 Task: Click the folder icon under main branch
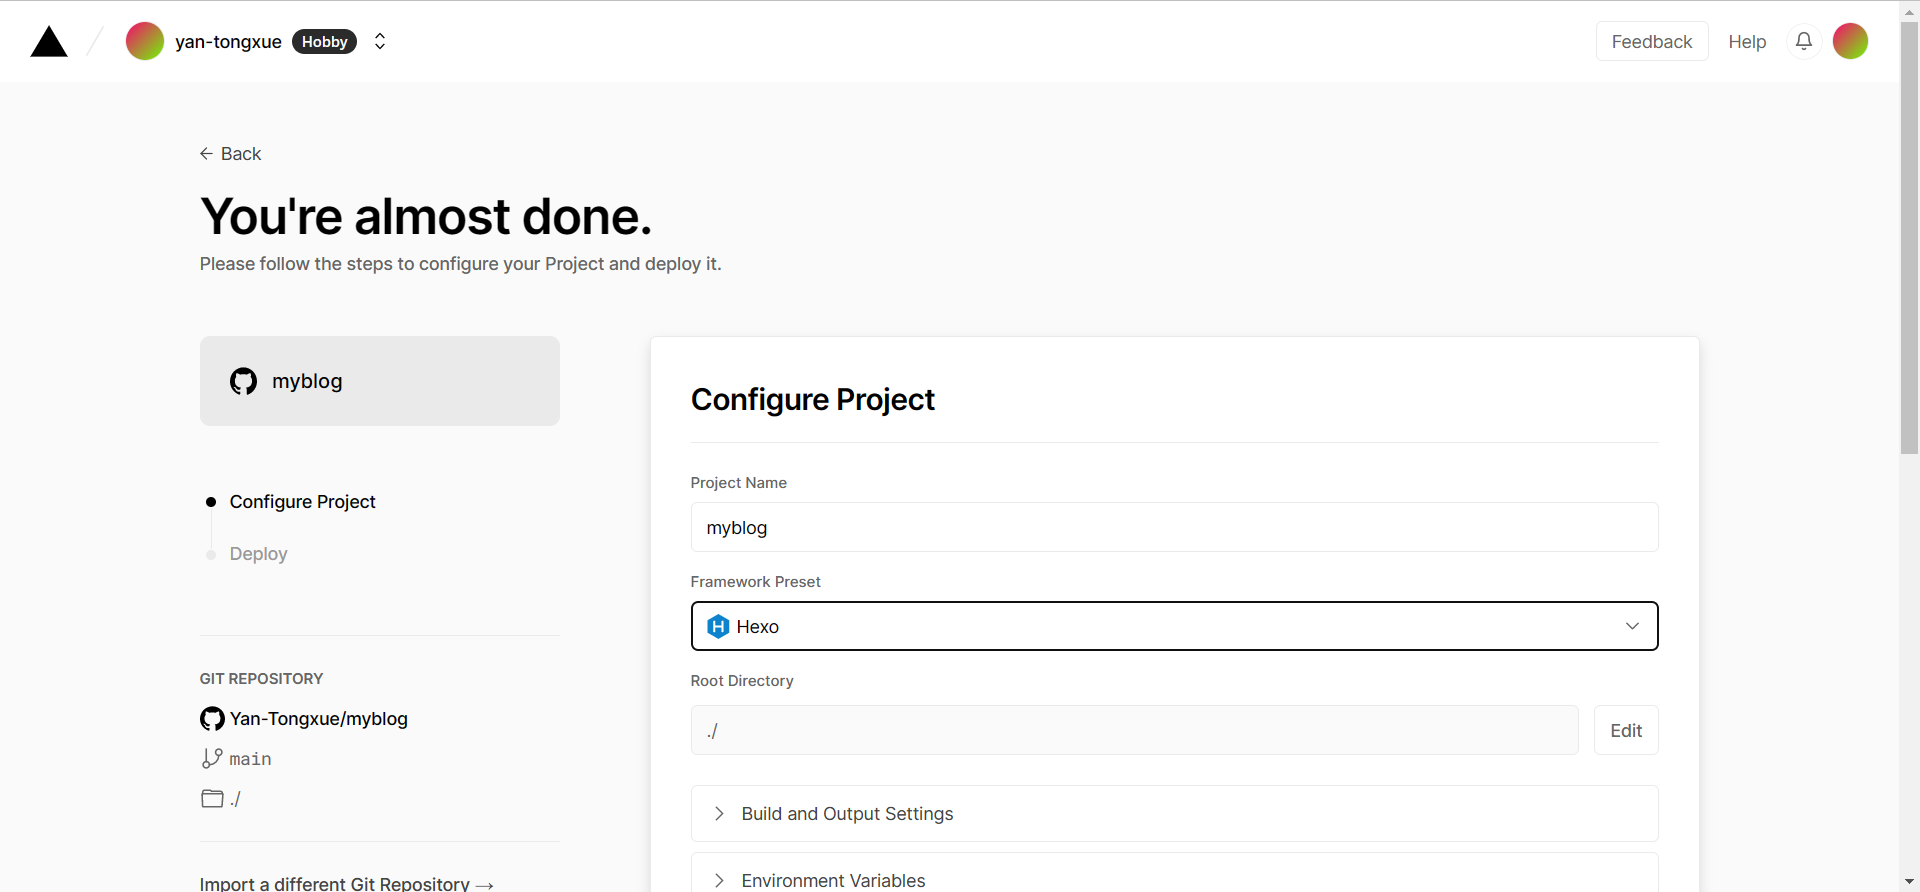point(212,798)
